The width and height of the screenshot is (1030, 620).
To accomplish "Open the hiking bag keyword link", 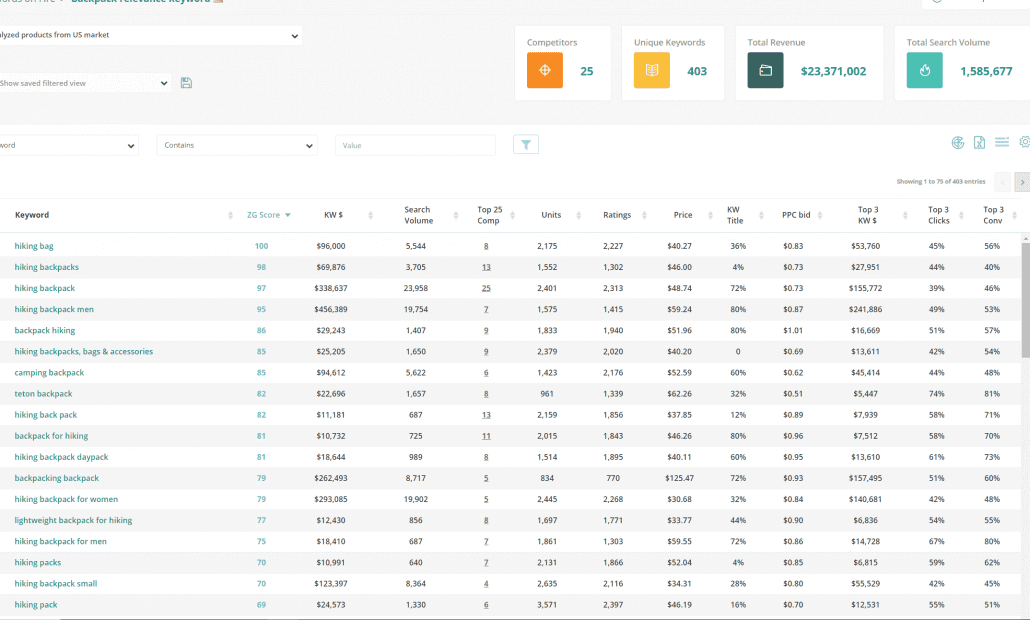I will [x=34, y=246].
